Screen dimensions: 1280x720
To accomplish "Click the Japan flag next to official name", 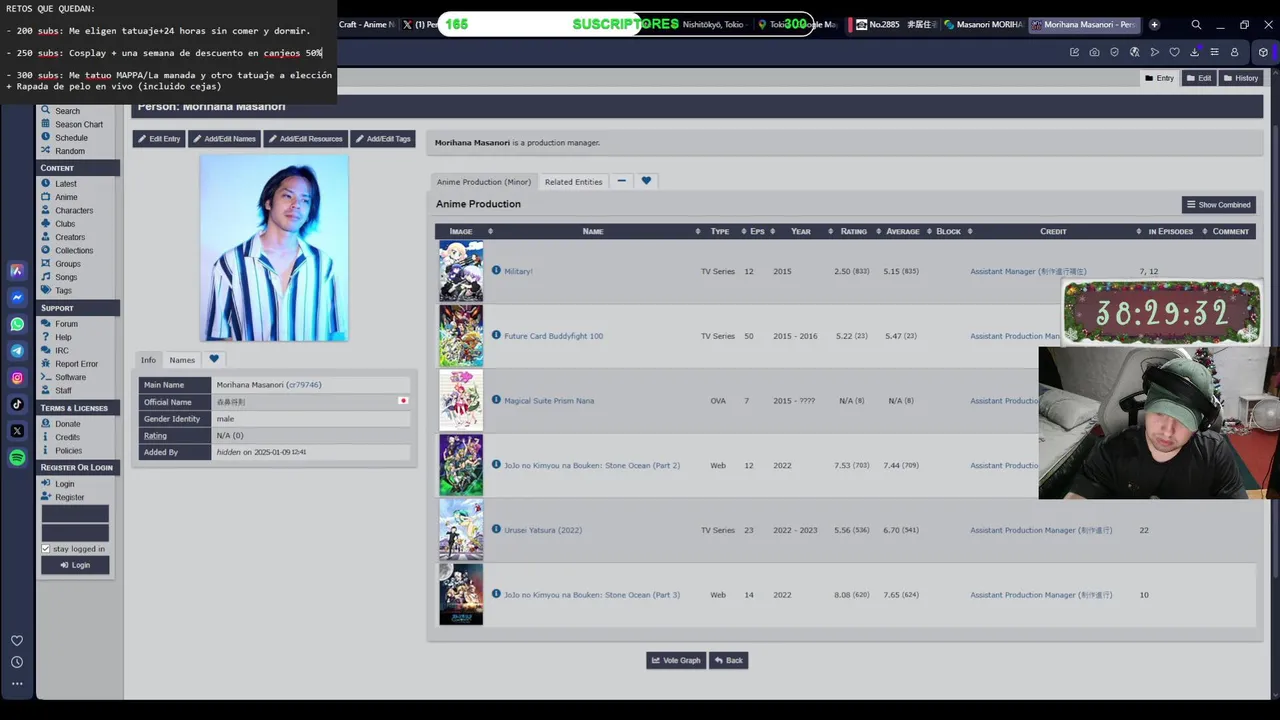I will pos(403,401).
